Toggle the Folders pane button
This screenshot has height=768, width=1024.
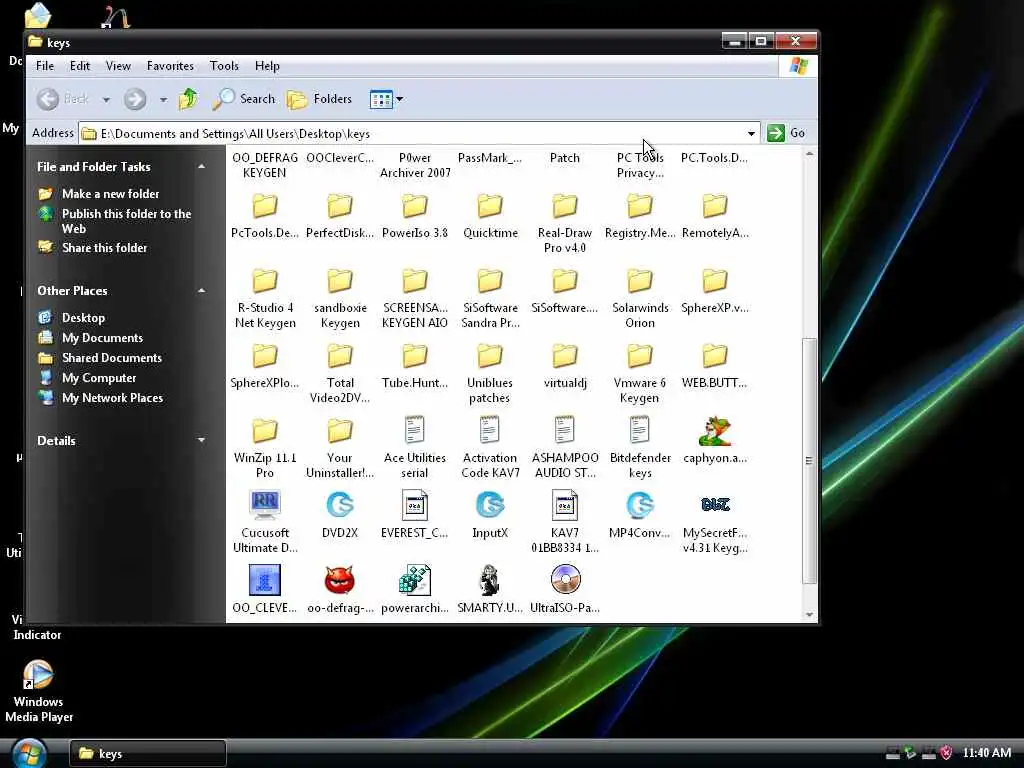tap(319, 99)
